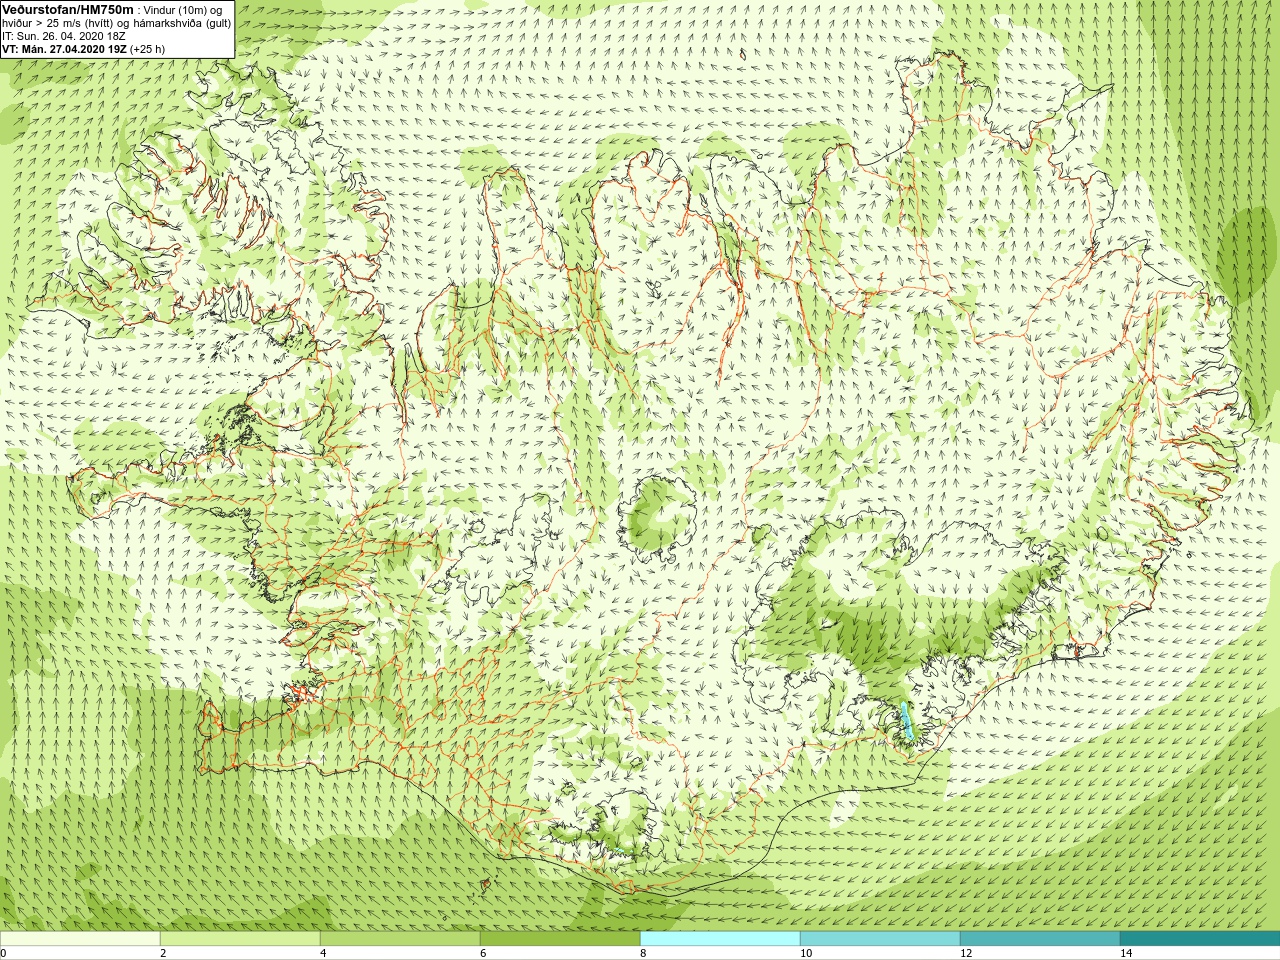Click the 12–14 m/s teal legend swatch
The height and width of the screenshot is (960, 1280).
1040,939
